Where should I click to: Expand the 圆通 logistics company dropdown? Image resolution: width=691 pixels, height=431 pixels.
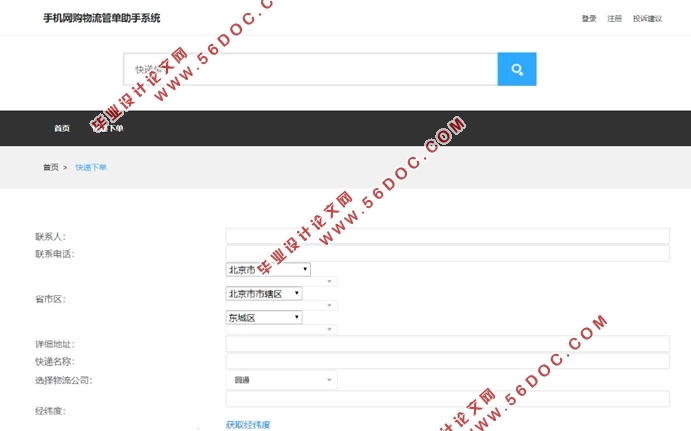pyautogui.click(x=281, y=380)
